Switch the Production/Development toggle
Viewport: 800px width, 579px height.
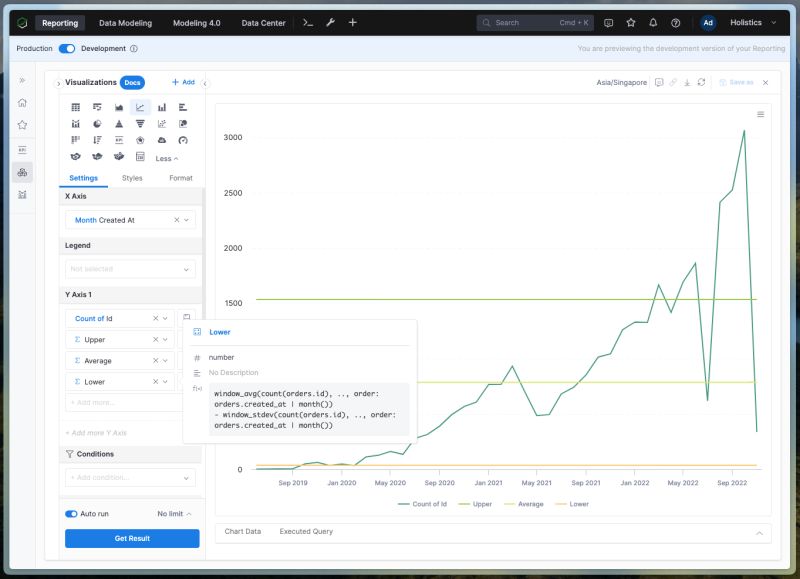pyautogui.click(x=67, y=48)
